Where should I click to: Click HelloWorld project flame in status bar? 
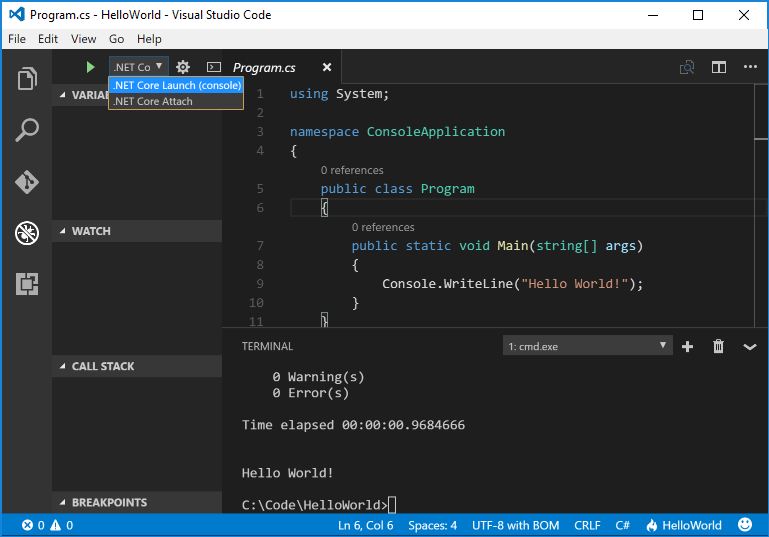tap(684, 525)
